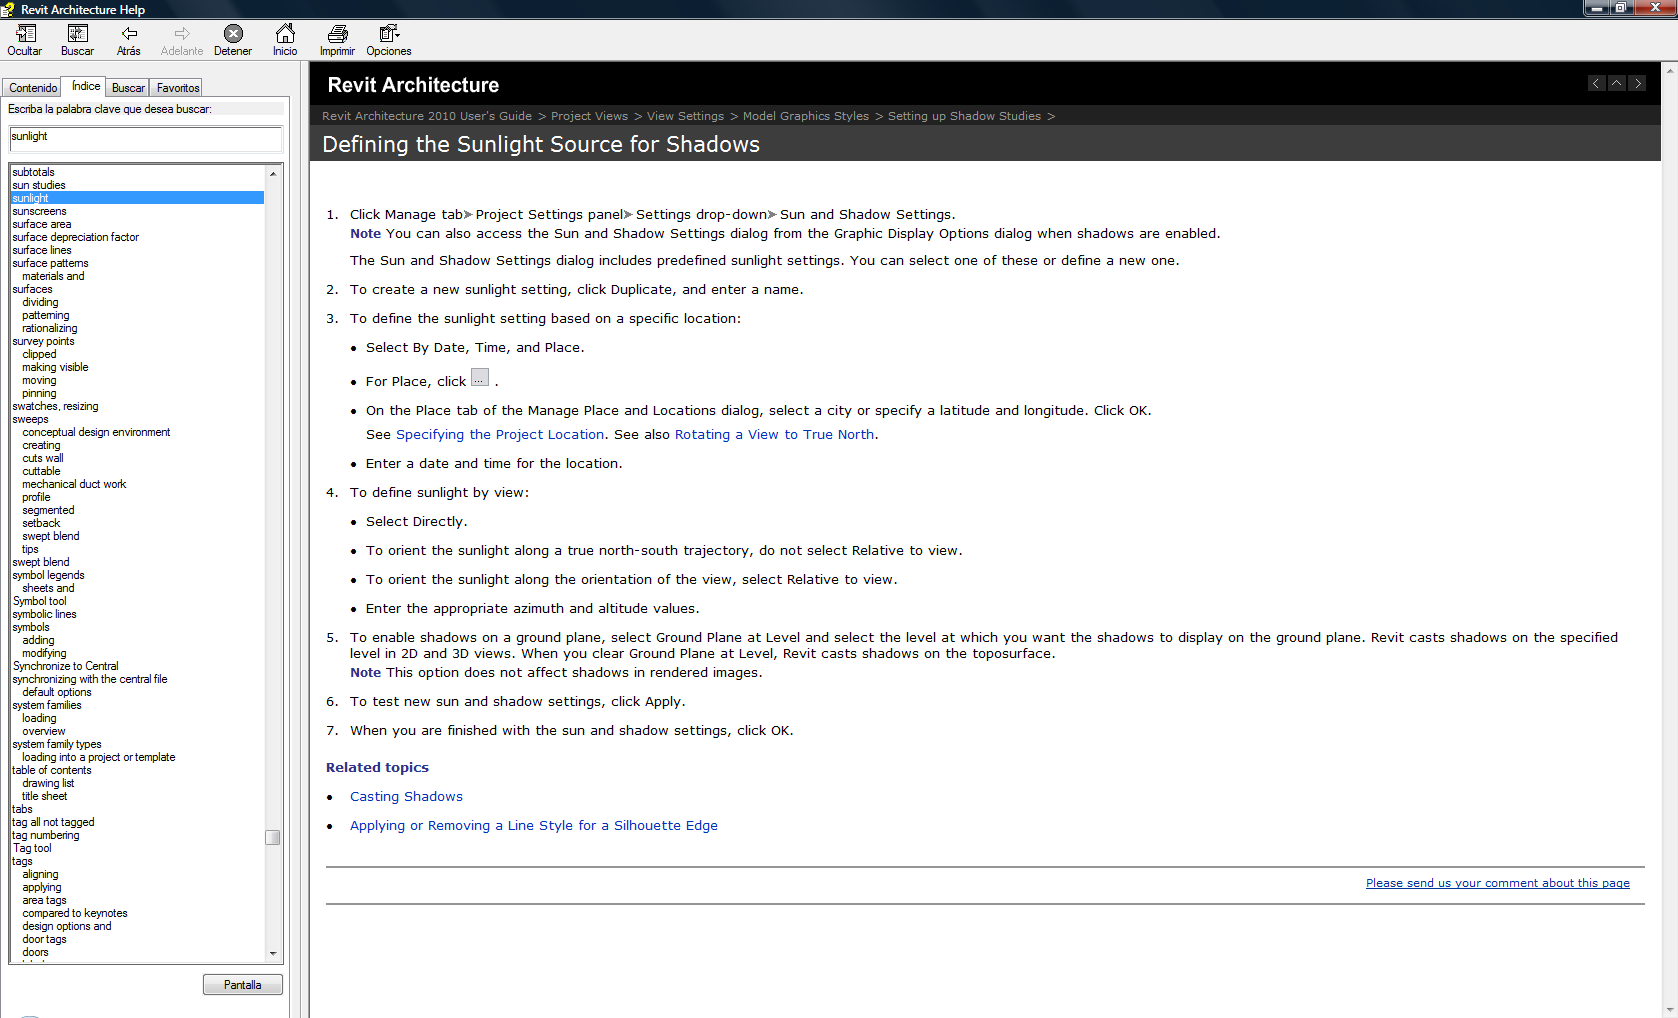Select the 'surface lines' index entry
The image size is (1678, 1018).
tap(42, 250)
